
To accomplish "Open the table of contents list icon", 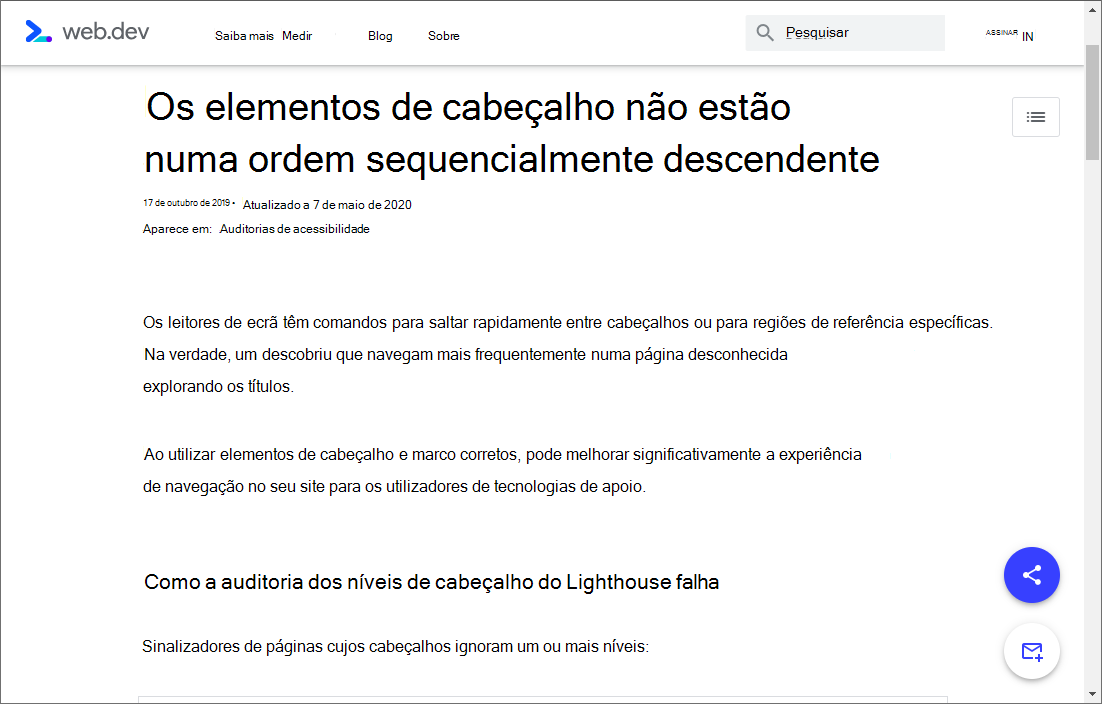I will [x=1035, y=117].
